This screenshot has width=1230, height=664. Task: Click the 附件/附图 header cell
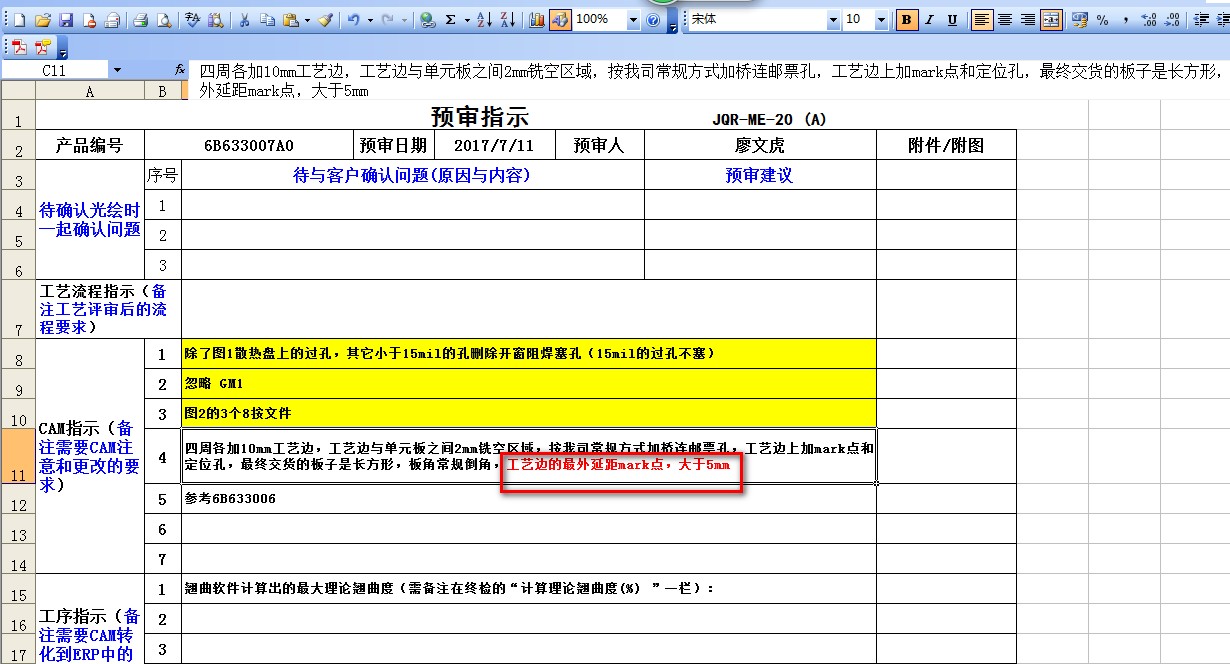point(946,145)
